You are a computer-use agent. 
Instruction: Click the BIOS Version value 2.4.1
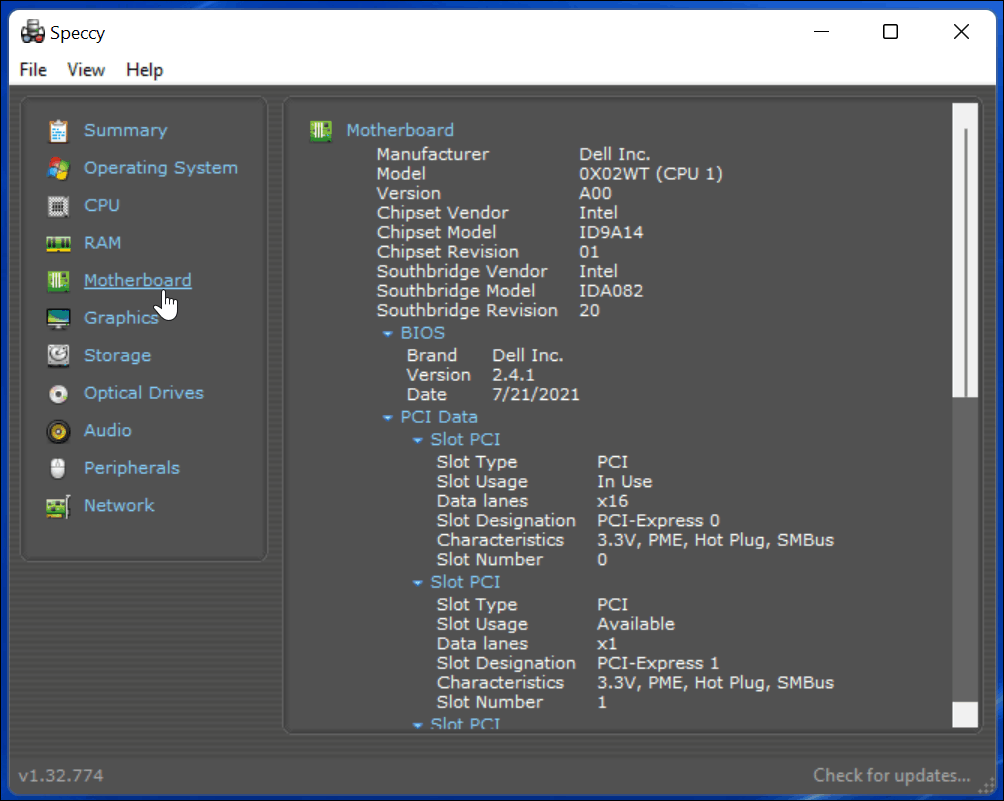[x=514, y=375]
